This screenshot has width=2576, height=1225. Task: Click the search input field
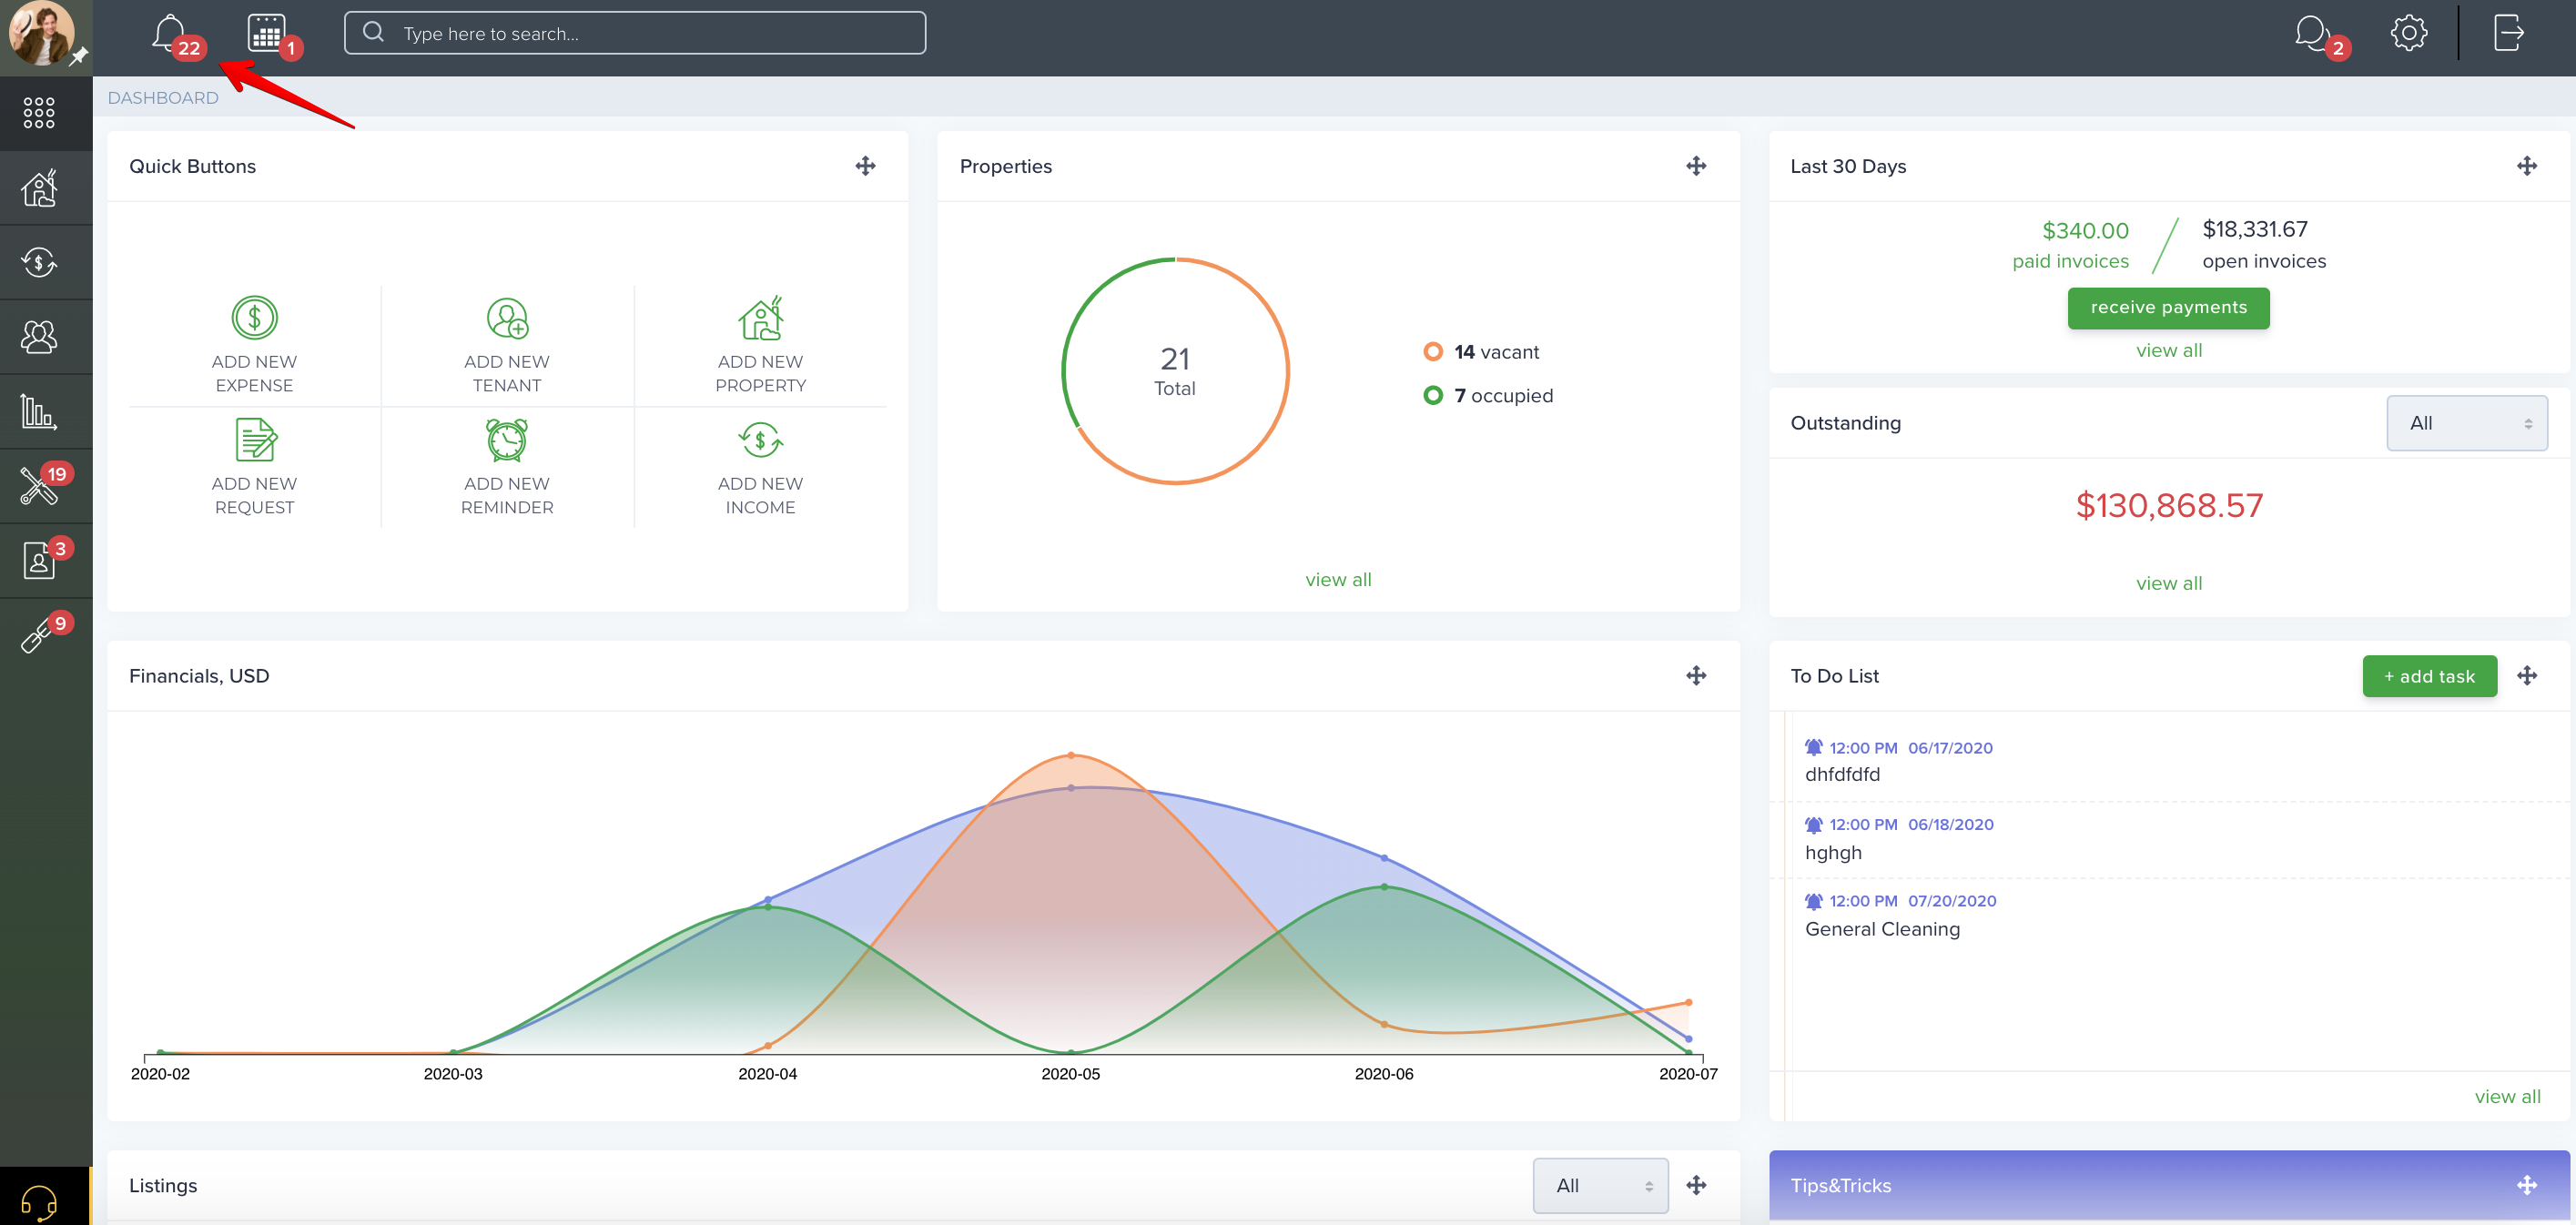634,33
